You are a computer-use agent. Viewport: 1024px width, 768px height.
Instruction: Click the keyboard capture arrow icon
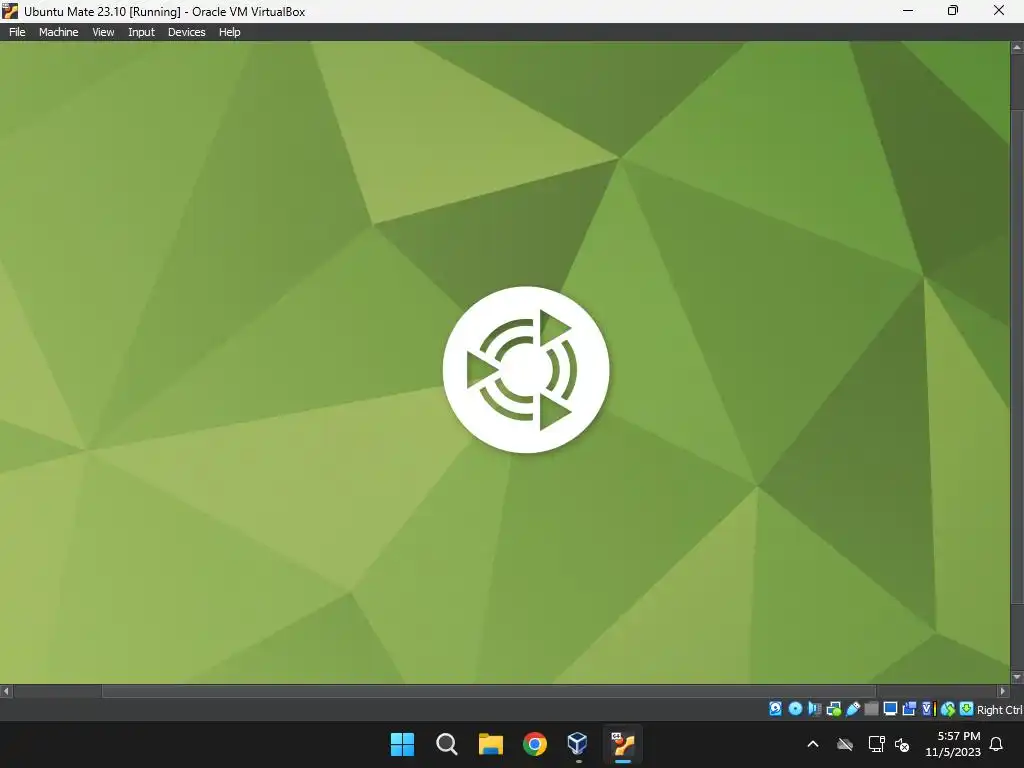(967, 709)
